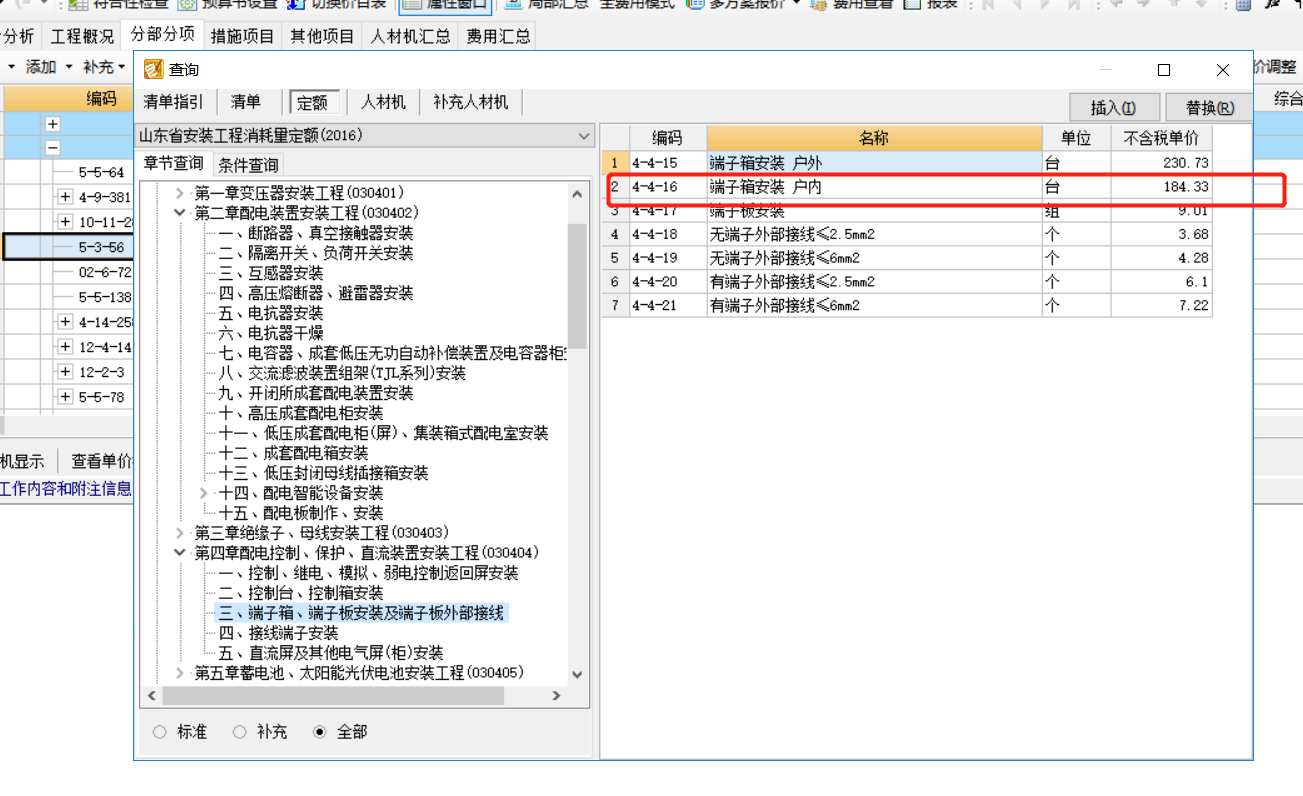Viewport: 1303px width, 796px height.
Task: Select 一、控制、继电、模拟、弱电控制返回屏安装
Action: tap(368, 573)
